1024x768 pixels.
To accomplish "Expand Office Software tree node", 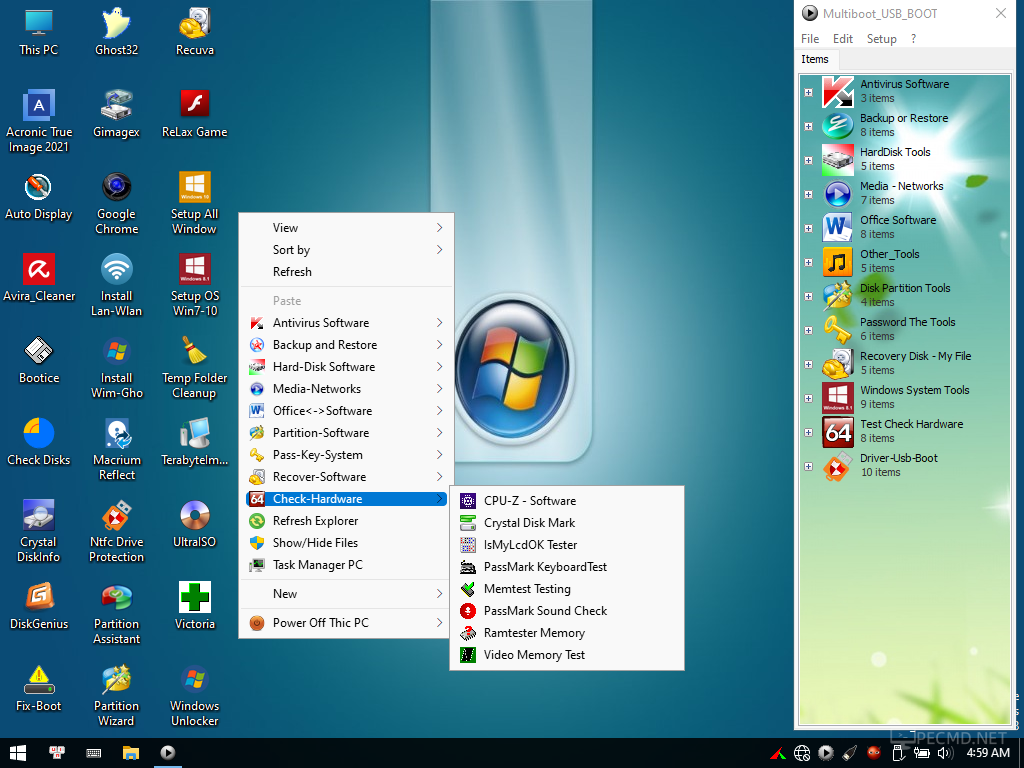I will point(808,228).
